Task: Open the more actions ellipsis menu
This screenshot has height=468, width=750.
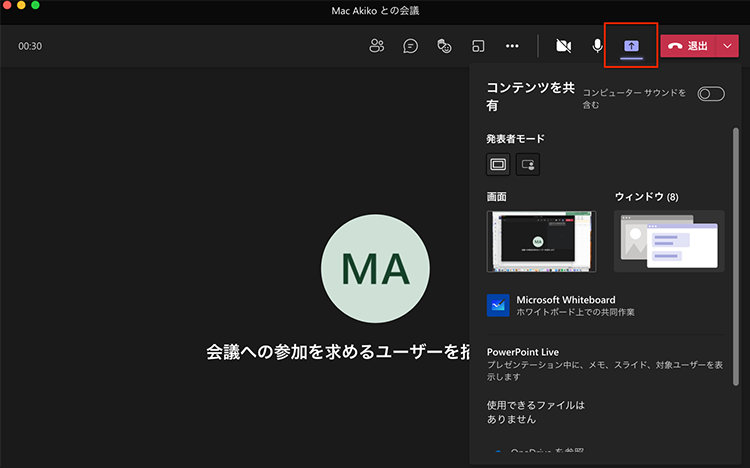Action: coord(512,46)
